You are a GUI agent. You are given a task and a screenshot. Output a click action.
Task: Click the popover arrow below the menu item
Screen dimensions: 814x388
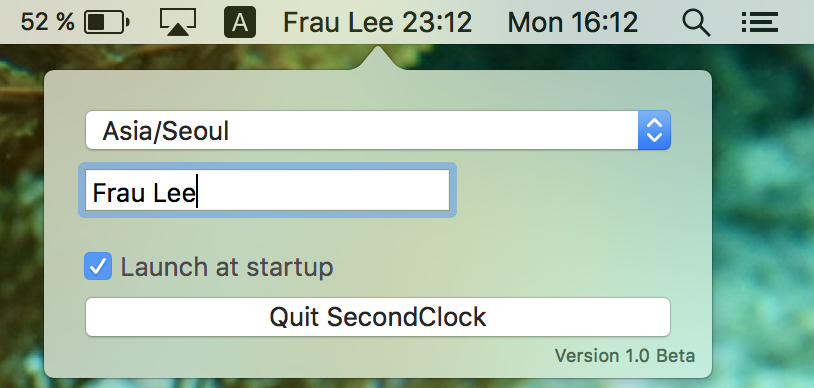click(x=378, y=58)
